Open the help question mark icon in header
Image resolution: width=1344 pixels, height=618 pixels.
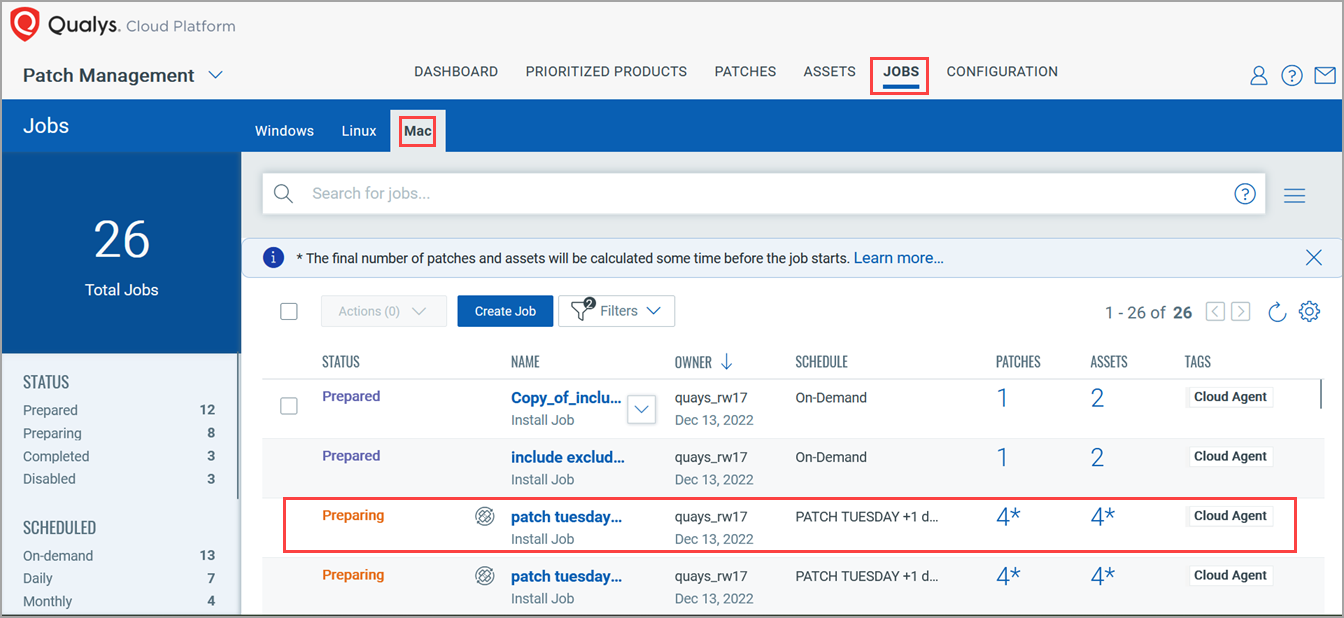click(x=1292, y=76)
